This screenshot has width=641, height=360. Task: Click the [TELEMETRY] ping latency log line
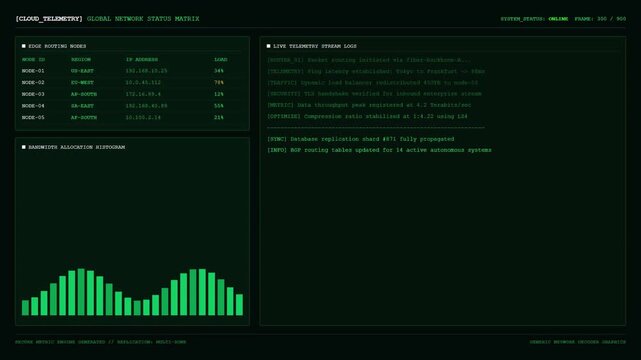tap(376, 72)
